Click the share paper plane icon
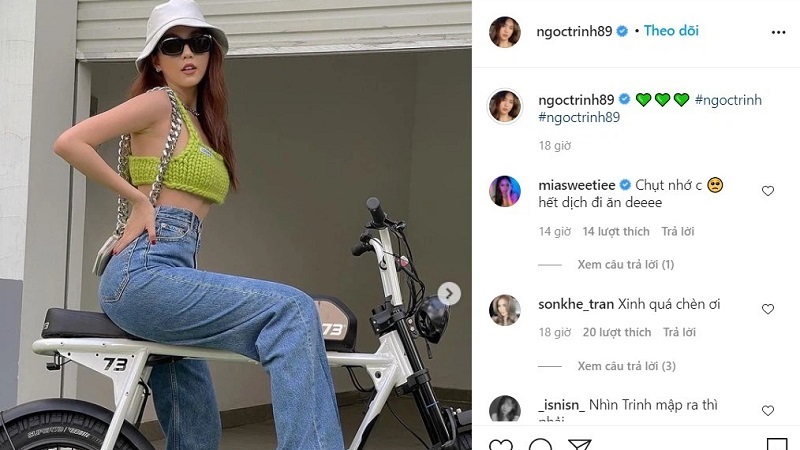800x450 pixels. click(580, 444)
